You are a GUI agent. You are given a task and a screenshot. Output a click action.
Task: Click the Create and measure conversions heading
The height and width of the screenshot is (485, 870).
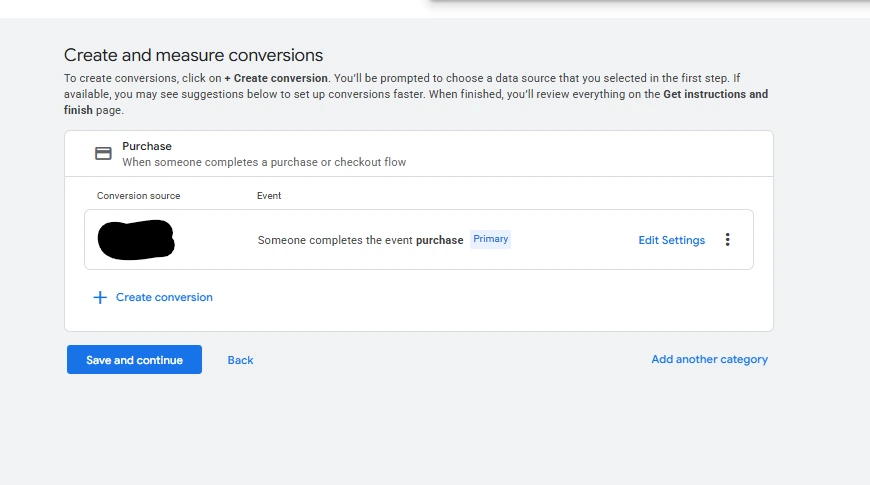[193, 55]
